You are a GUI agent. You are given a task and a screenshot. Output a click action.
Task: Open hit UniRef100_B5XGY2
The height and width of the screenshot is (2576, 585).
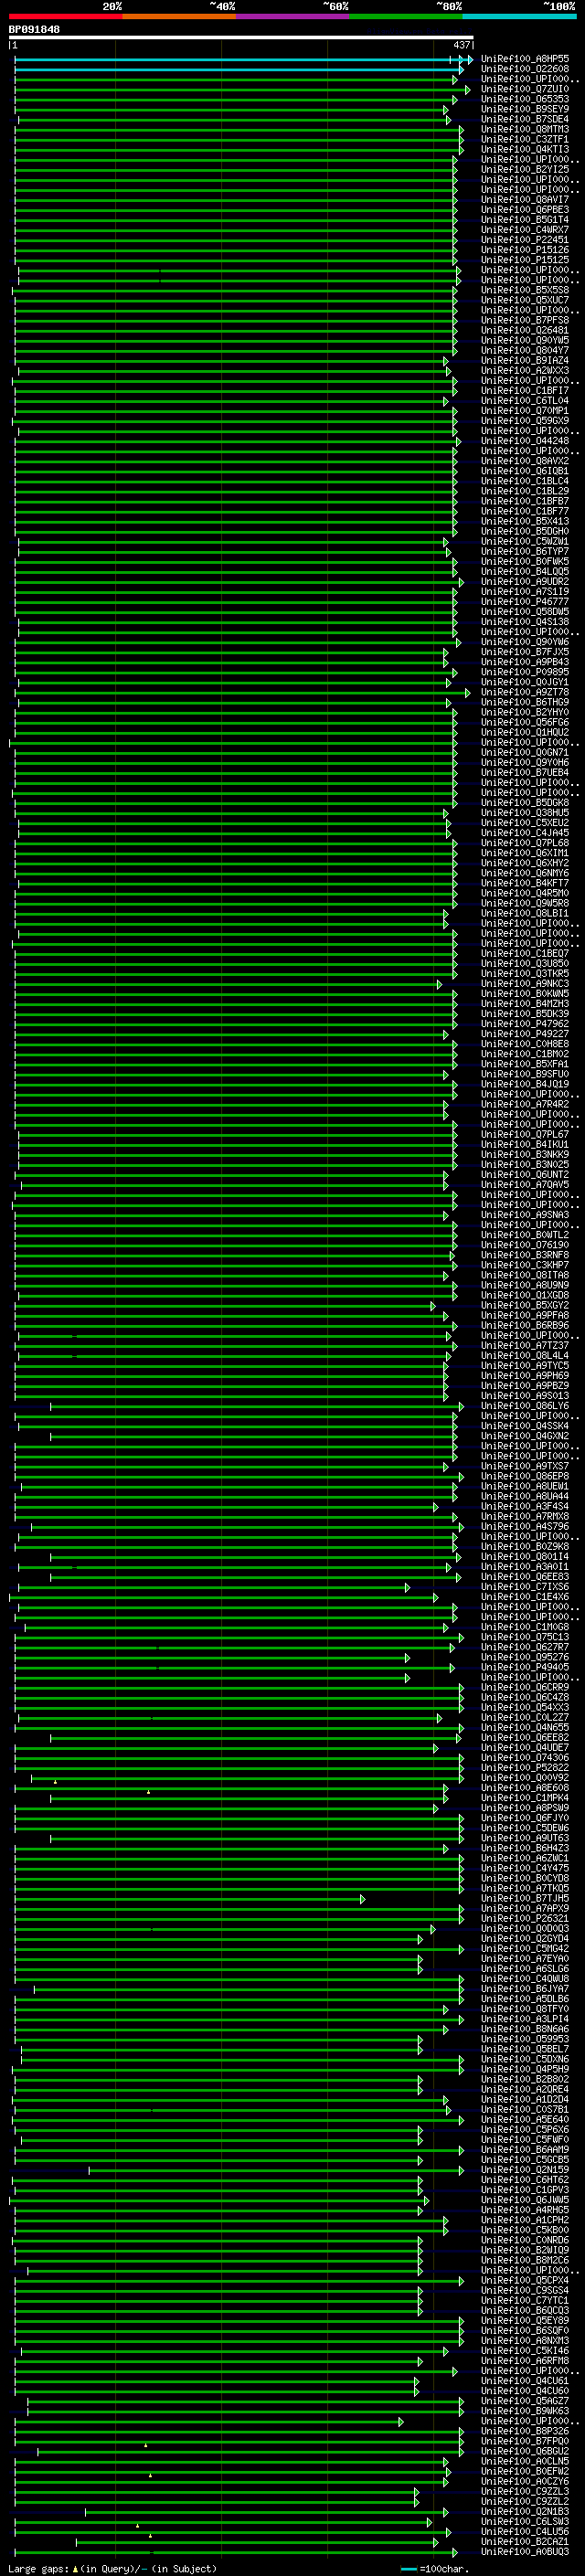(525, 1305)
